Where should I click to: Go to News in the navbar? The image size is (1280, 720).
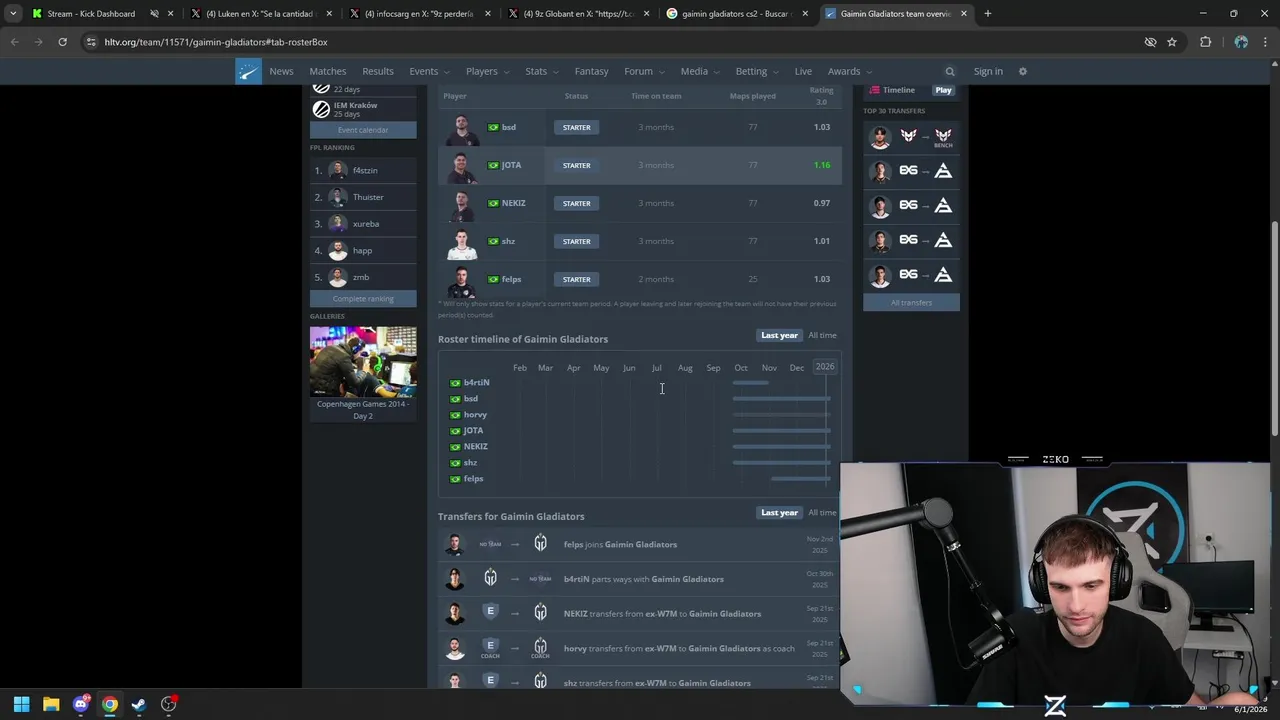(281, 71)
